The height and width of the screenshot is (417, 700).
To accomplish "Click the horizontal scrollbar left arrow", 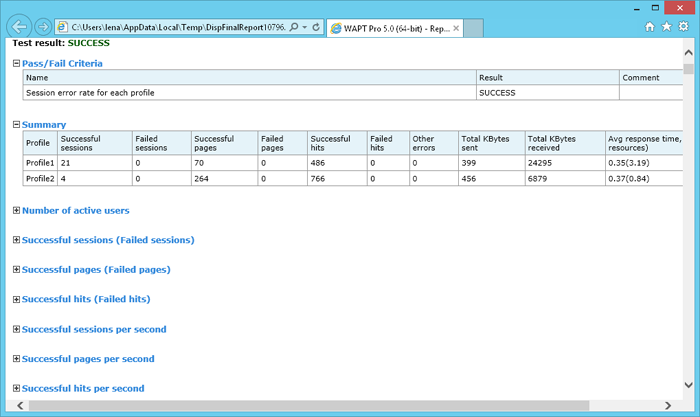I will 20,405.
